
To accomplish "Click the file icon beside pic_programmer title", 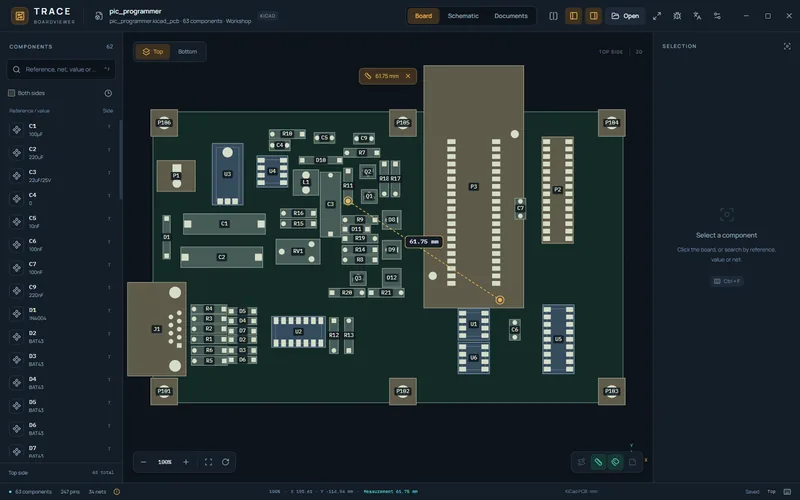I will 98,16.
